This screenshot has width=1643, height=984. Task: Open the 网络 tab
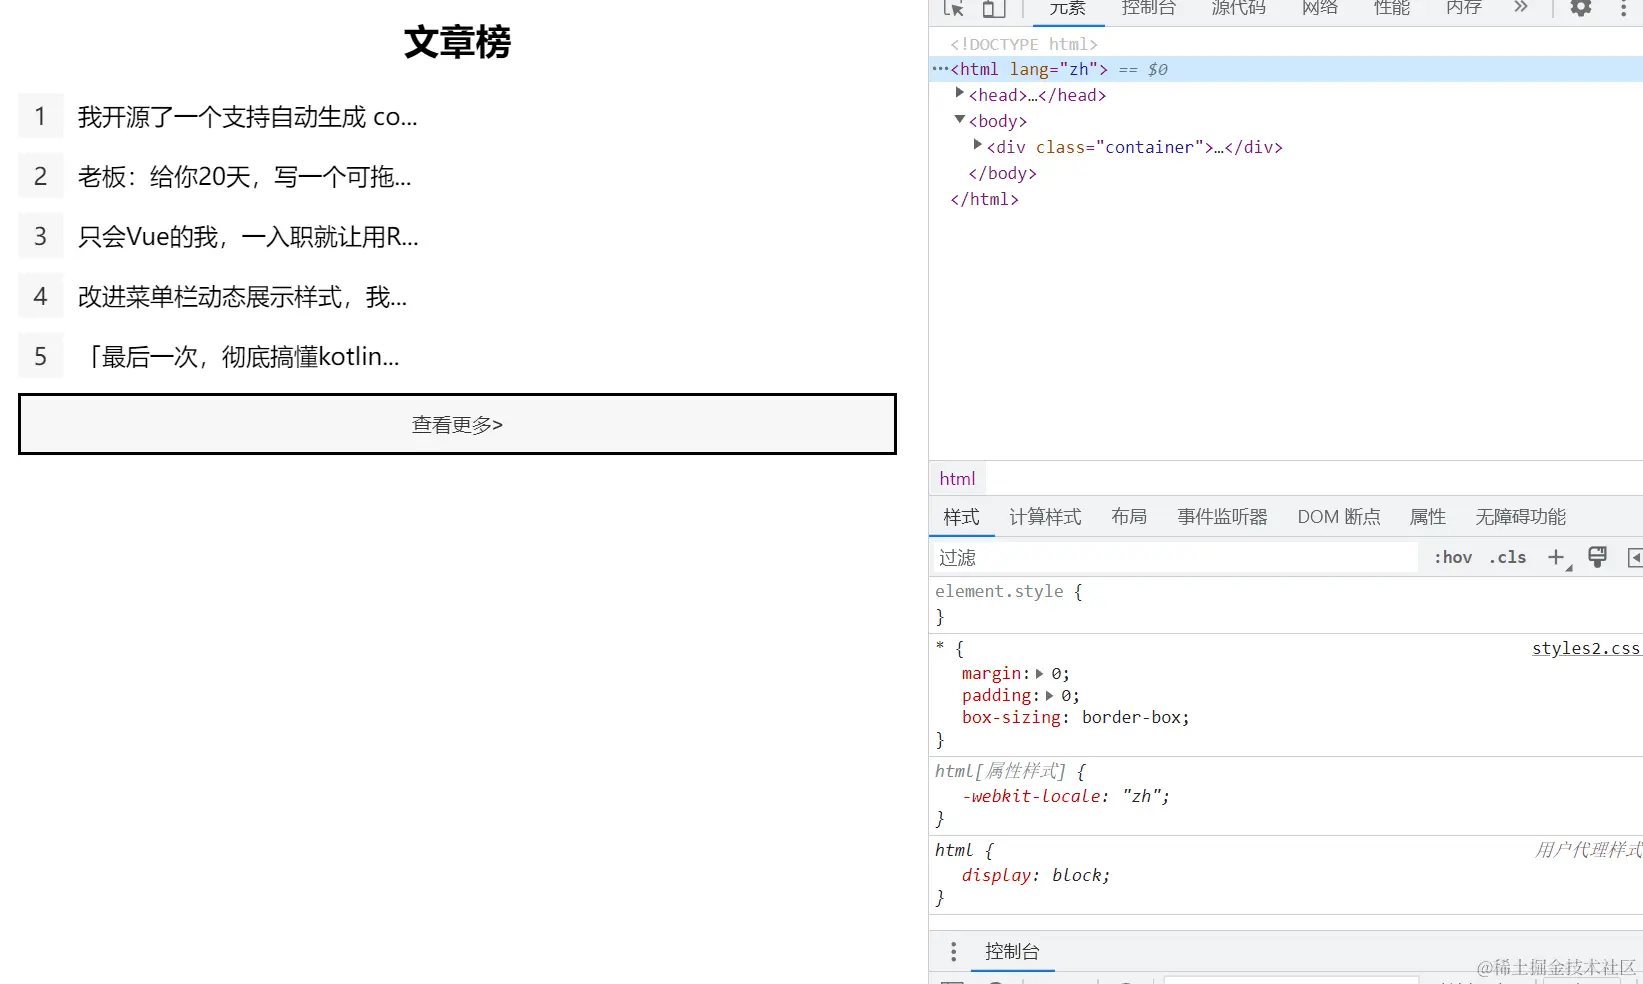coord(1320,8)
